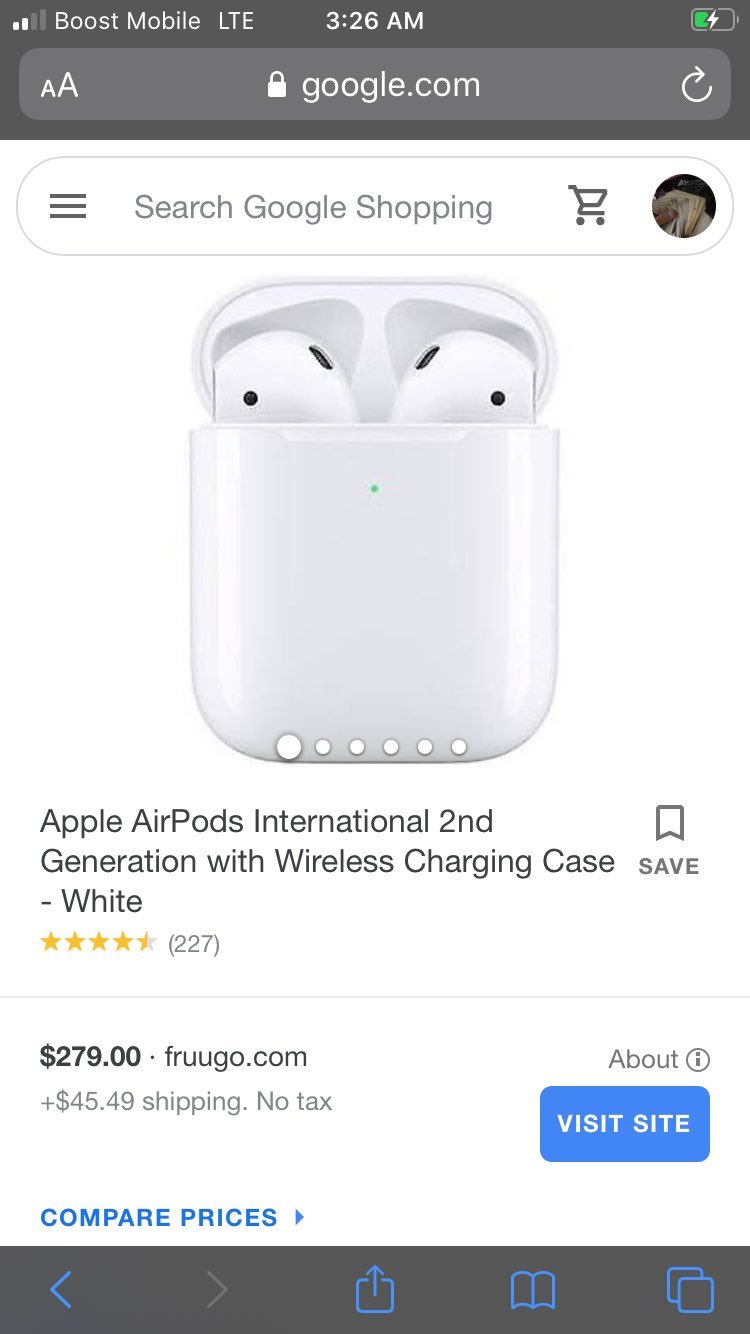
Task: Tap the AirPods product image
Action: tap(374, 520)
